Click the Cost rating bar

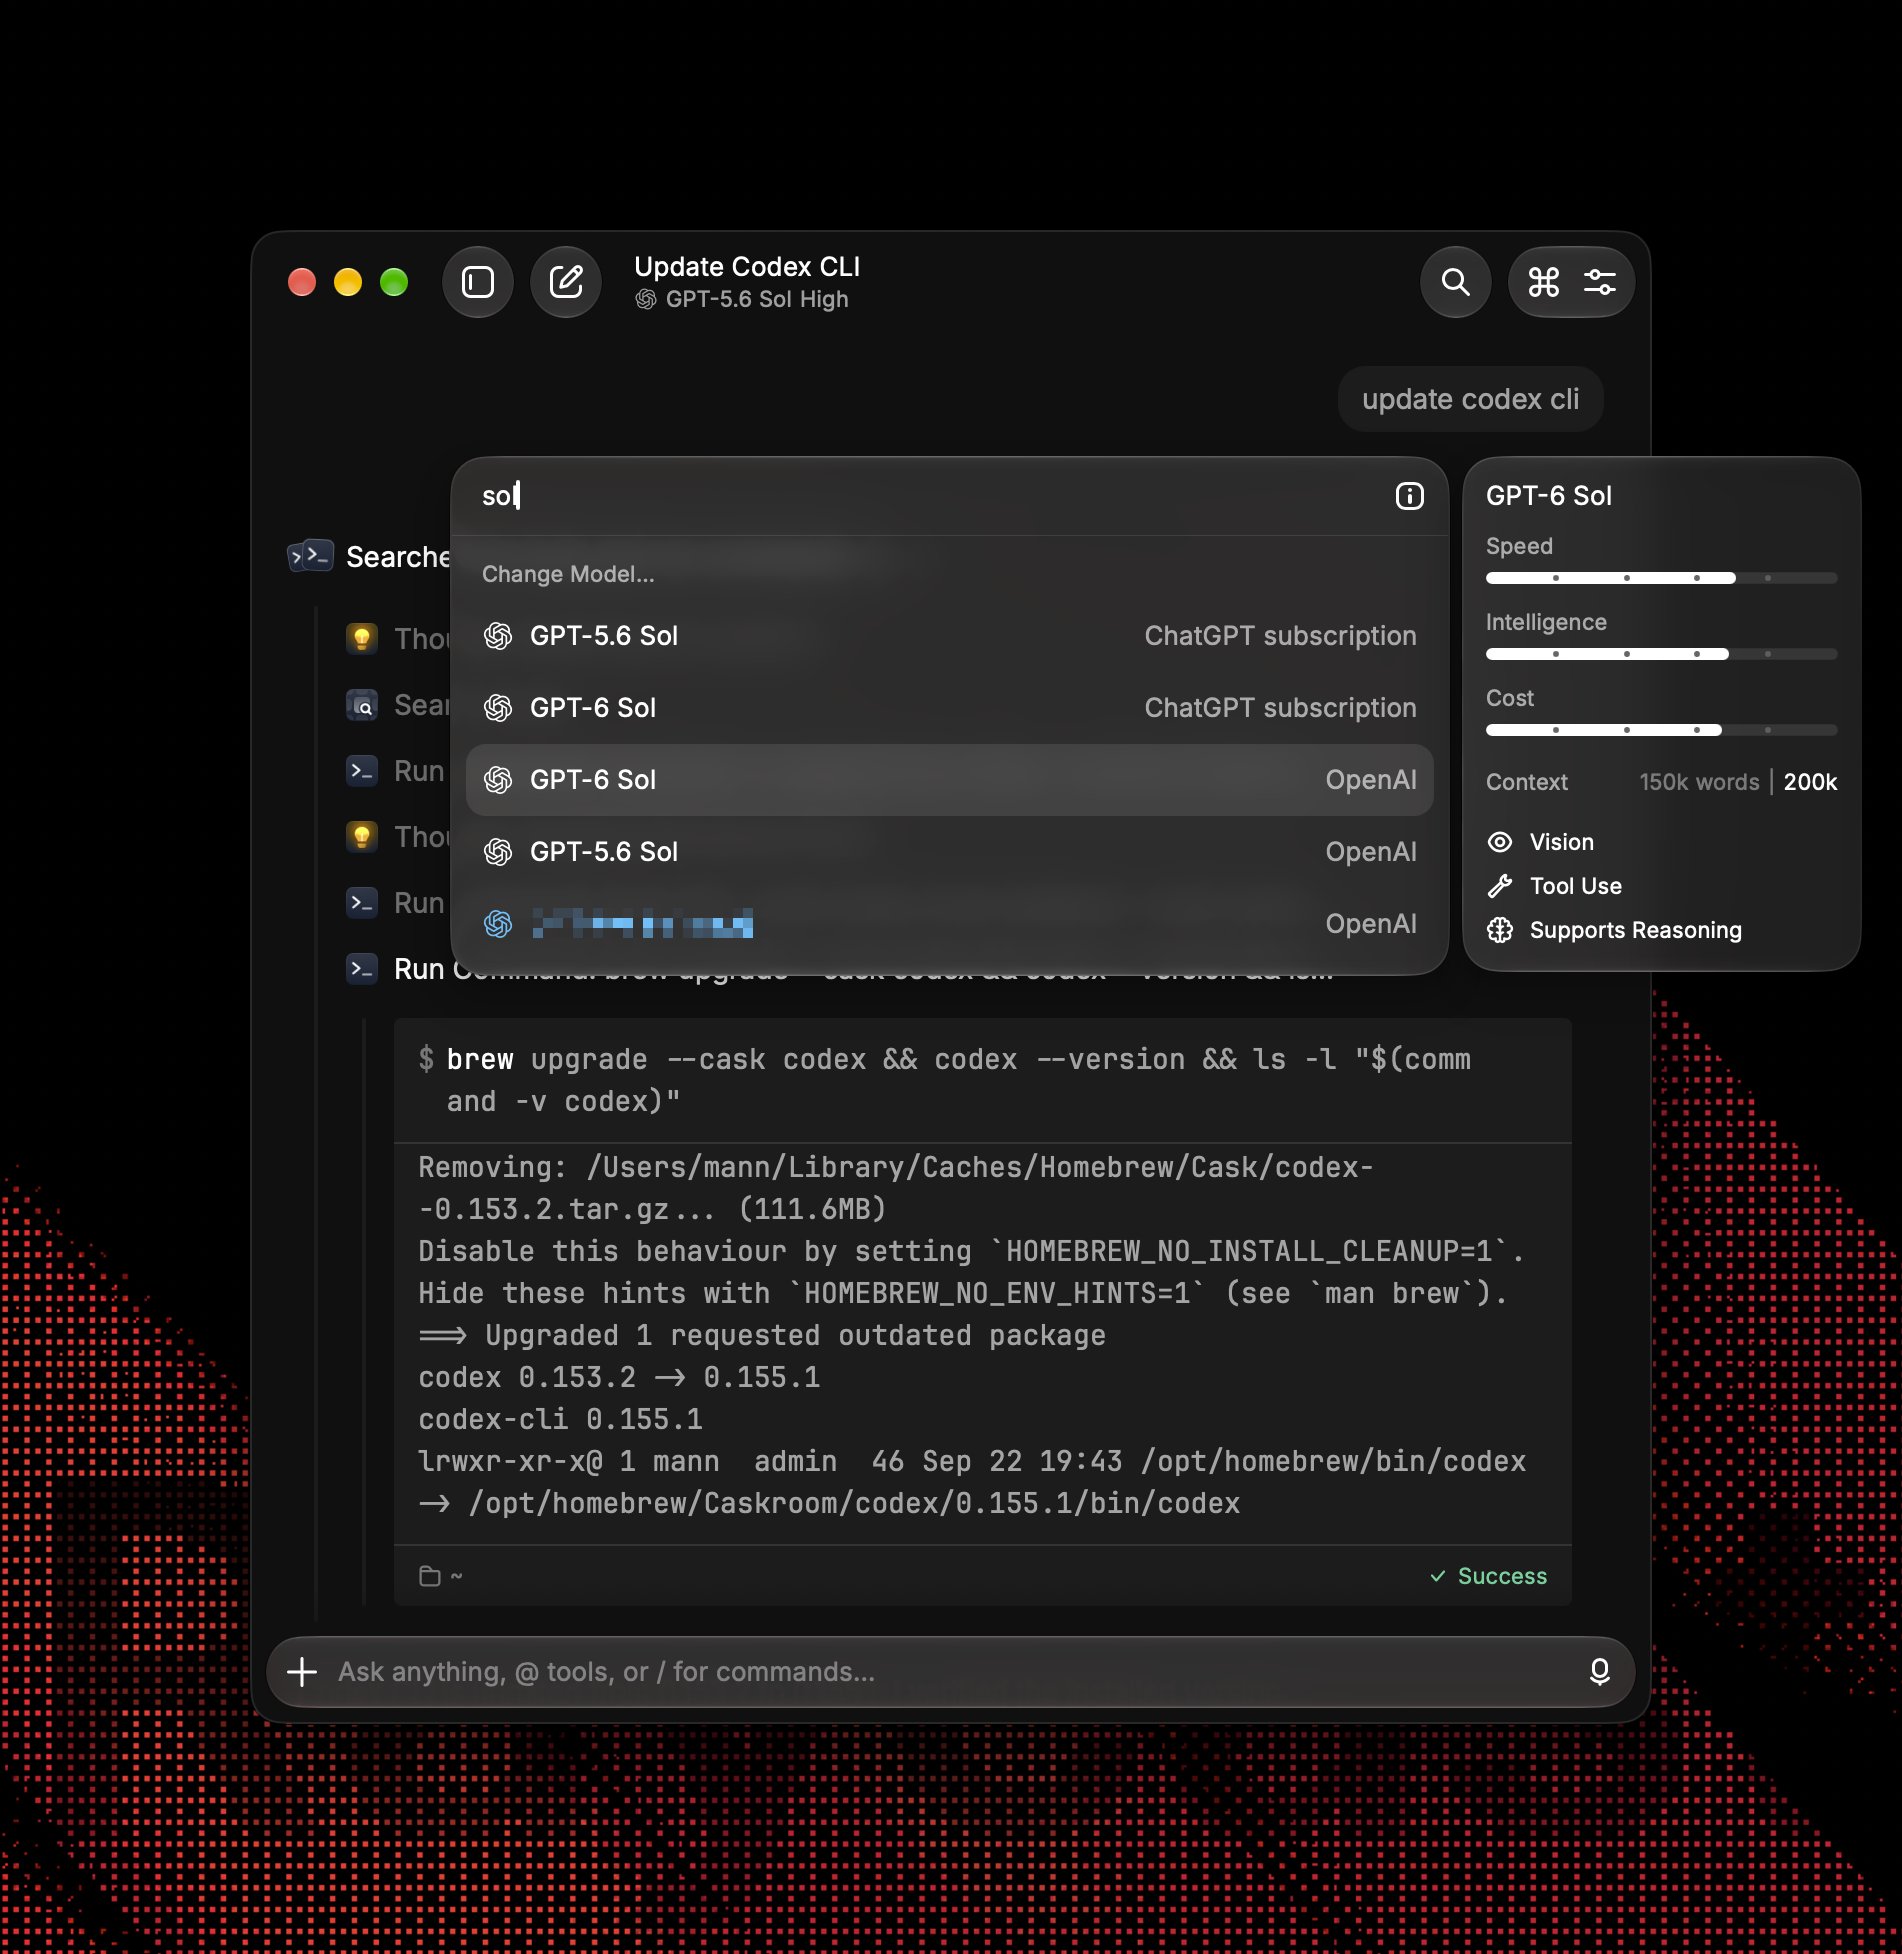tap(1661, 730)
